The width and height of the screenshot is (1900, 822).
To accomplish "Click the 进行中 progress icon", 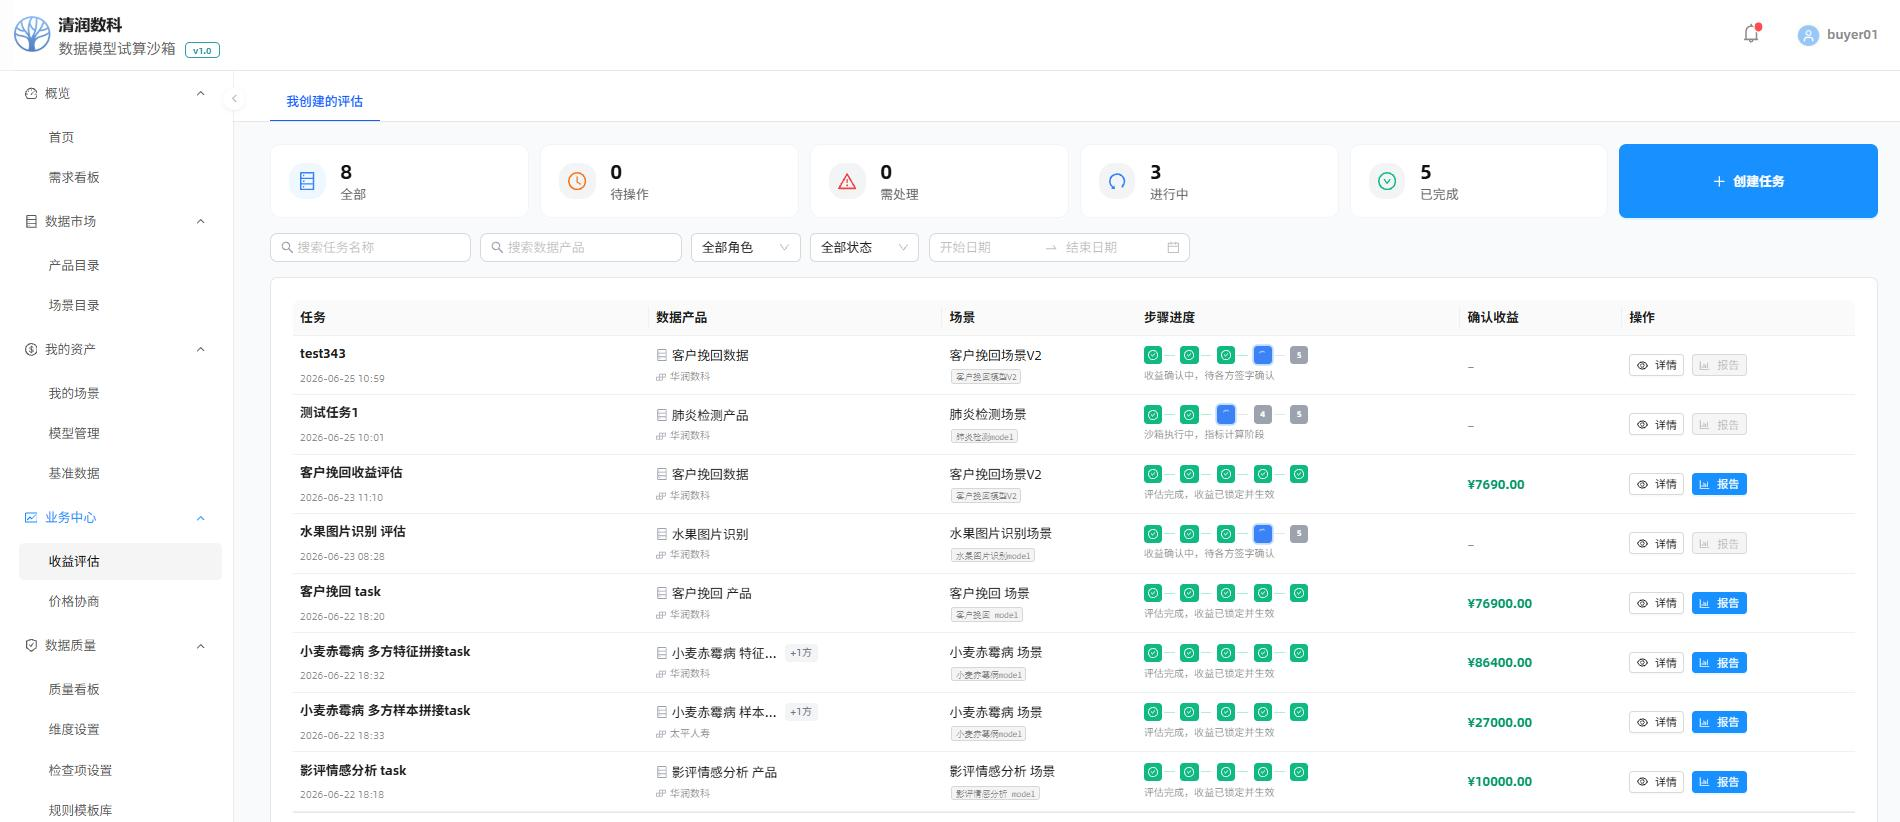I will (x=1117, y=181).
